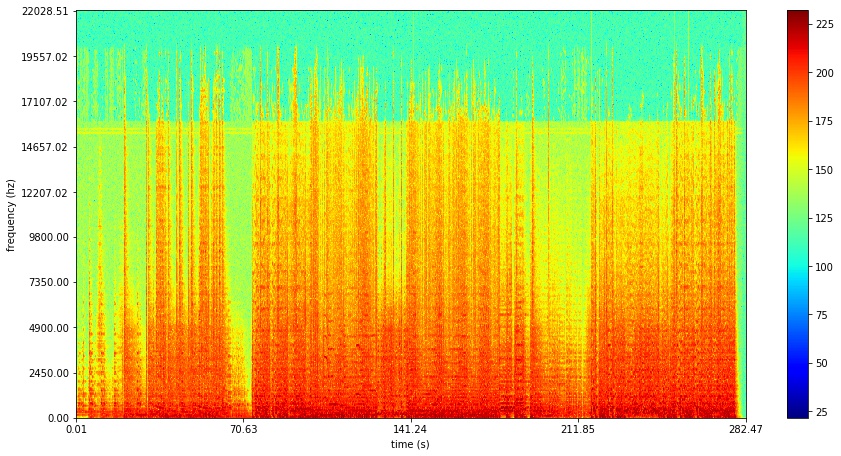Click the "time (s)" x-axis label

pos(410,444)
